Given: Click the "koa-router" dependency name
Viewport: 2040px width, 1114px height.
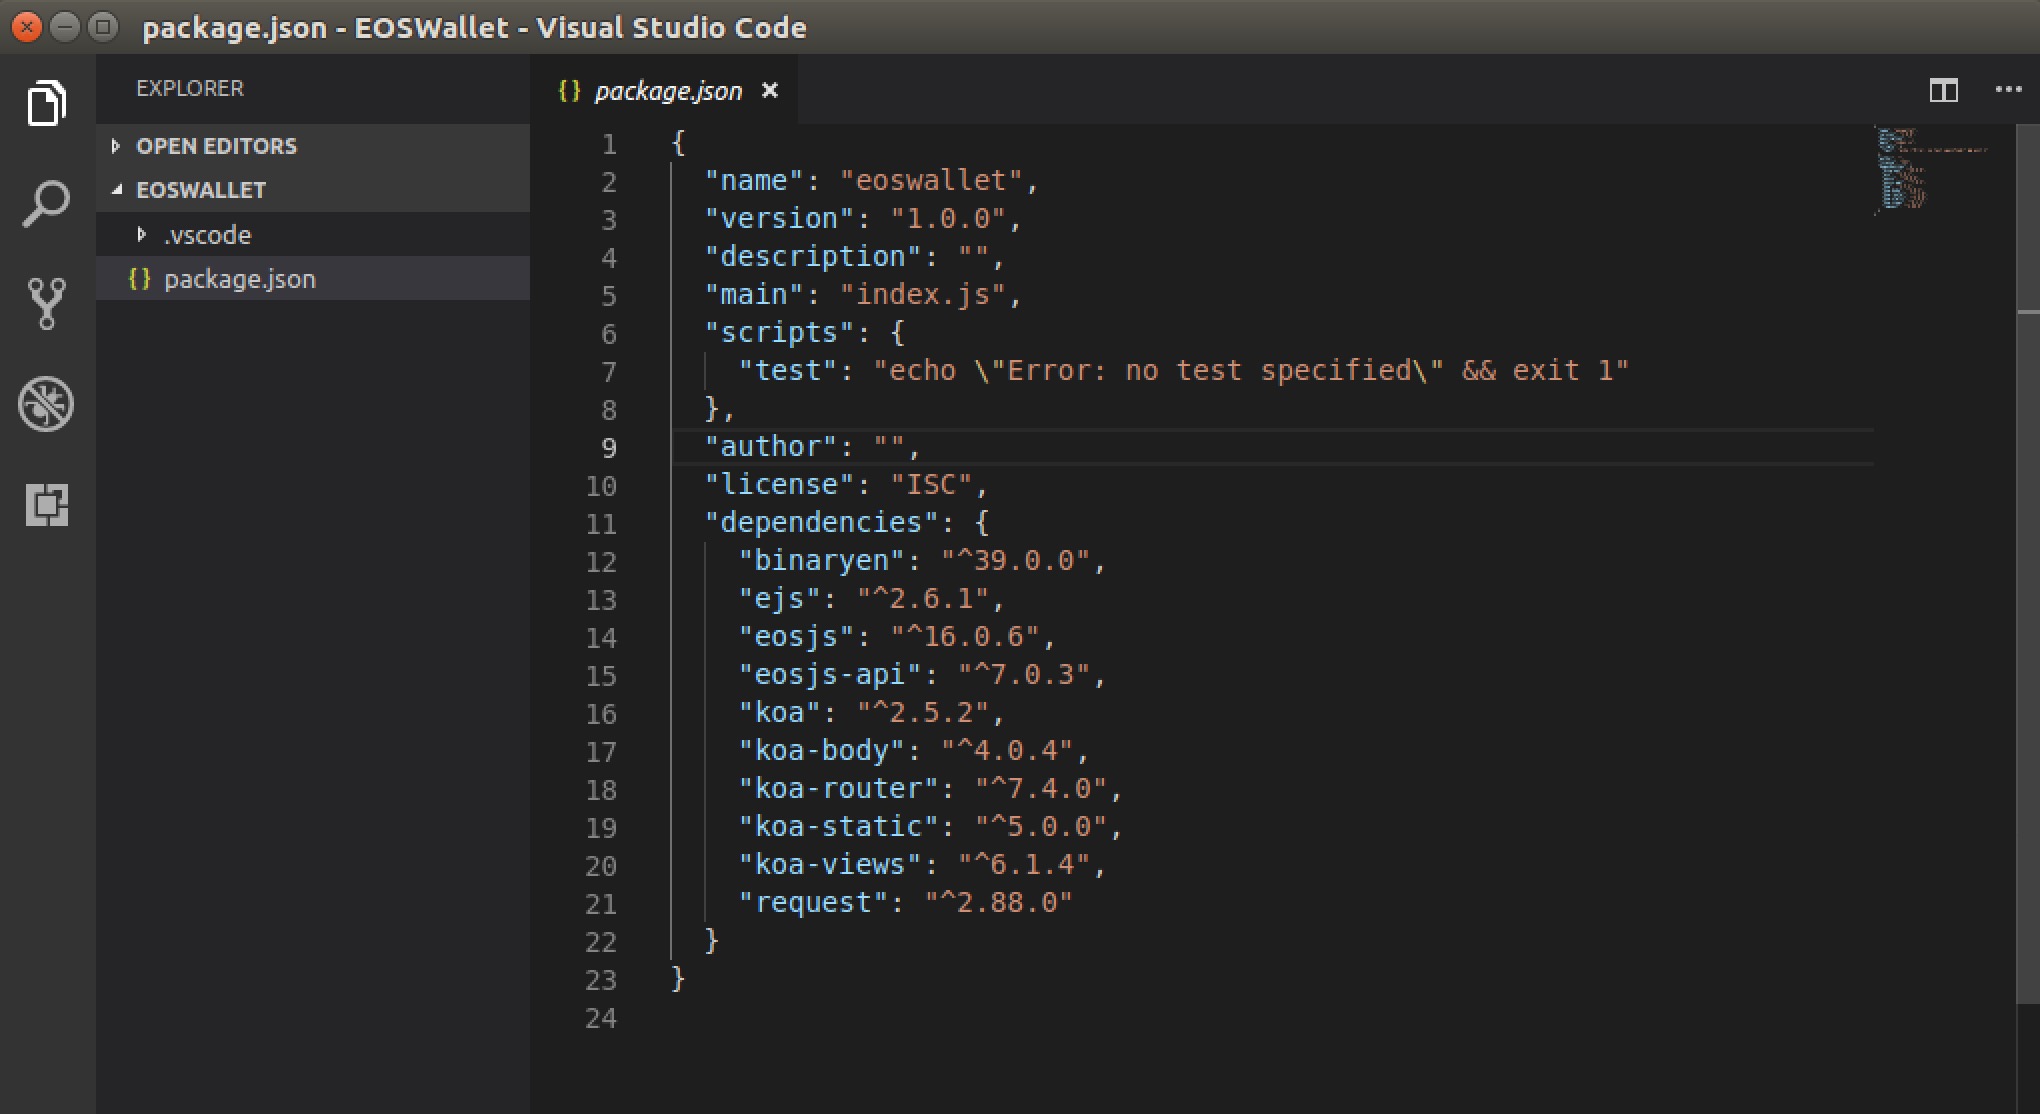Looking at the screenshot, I should [838, 789].
